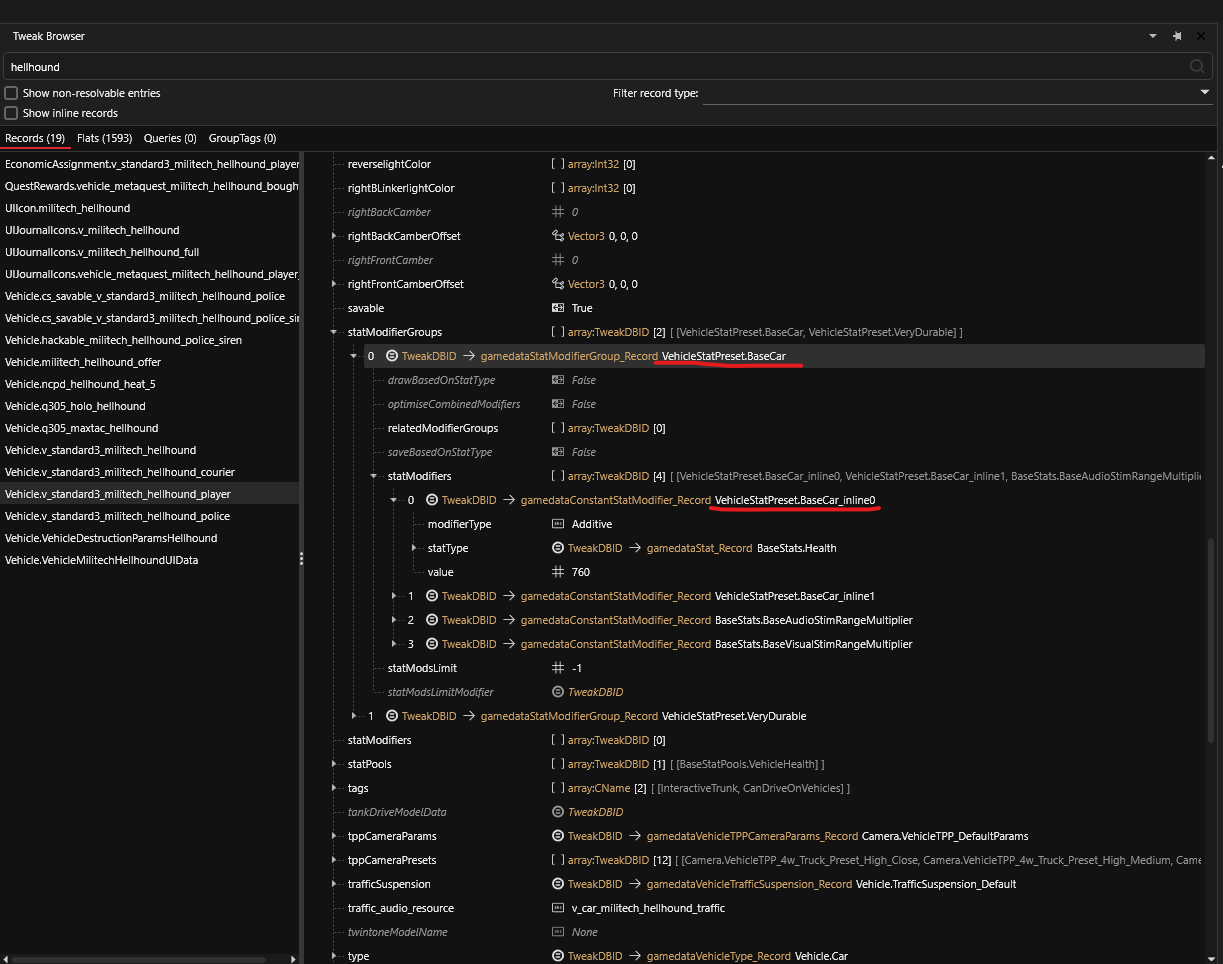Click the hellhound search input field
The width and height of the screenshot is (1223, 964).
pyautogui.click(x=595, y=67)
